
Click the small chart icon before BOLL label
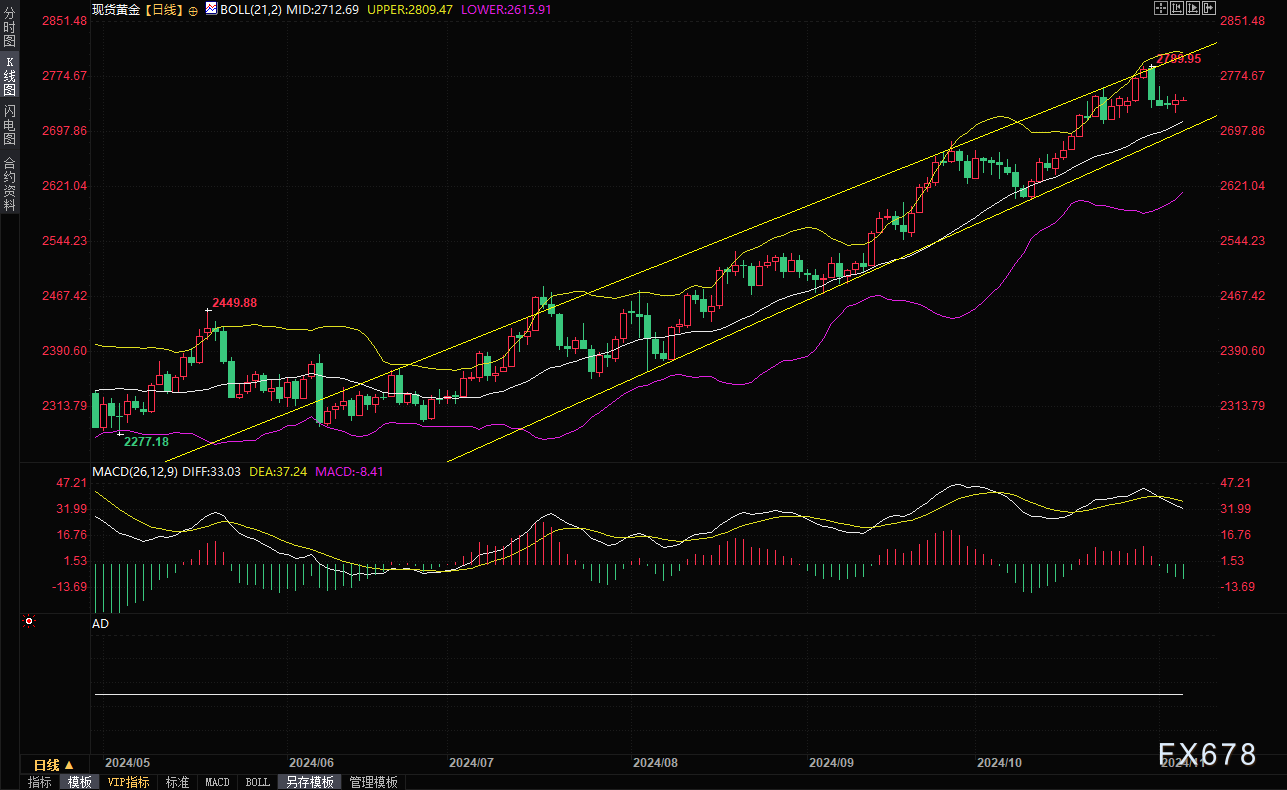211,9
